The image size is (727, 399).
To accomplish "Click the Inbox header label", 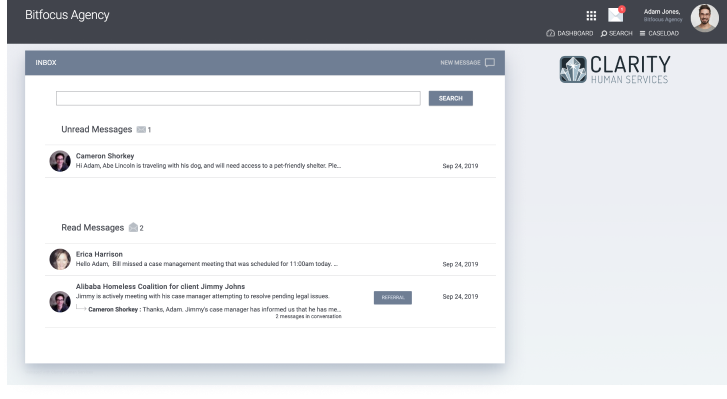I will 46,63.
